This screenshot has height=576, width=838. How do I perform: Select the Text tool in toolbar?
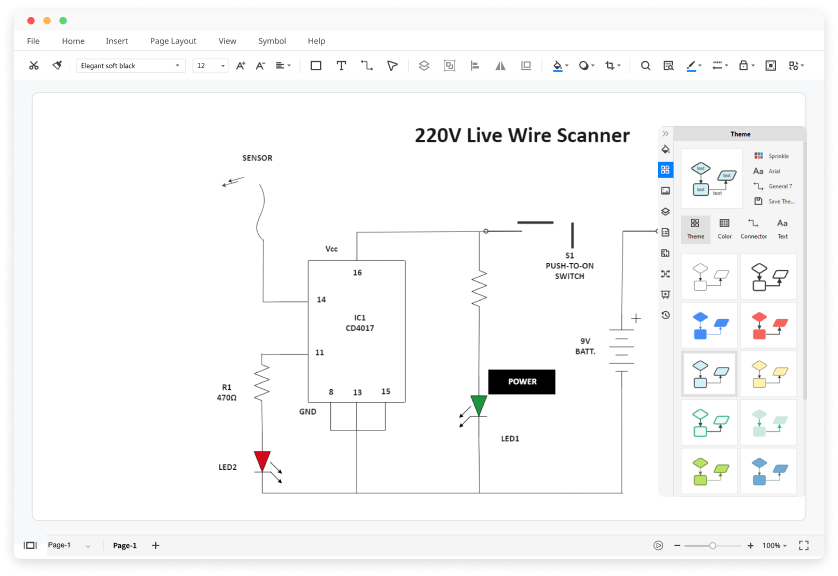(341, 65)
